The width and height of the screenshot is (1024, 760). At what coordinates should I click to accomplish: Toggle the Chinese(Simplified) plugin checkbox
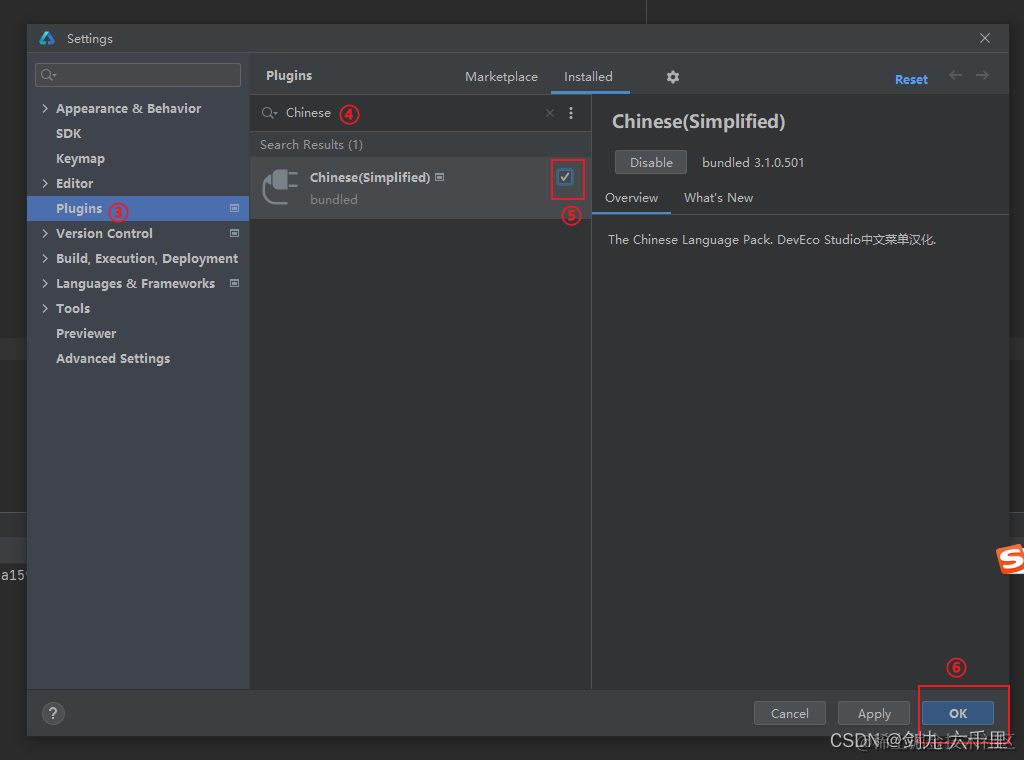565,177
